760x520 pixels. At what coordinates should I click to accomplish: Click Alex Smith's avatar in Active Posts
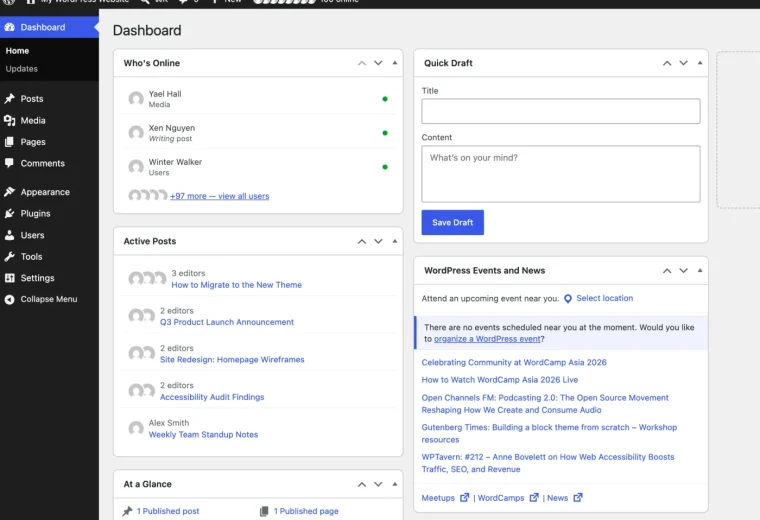coord(136,428)
